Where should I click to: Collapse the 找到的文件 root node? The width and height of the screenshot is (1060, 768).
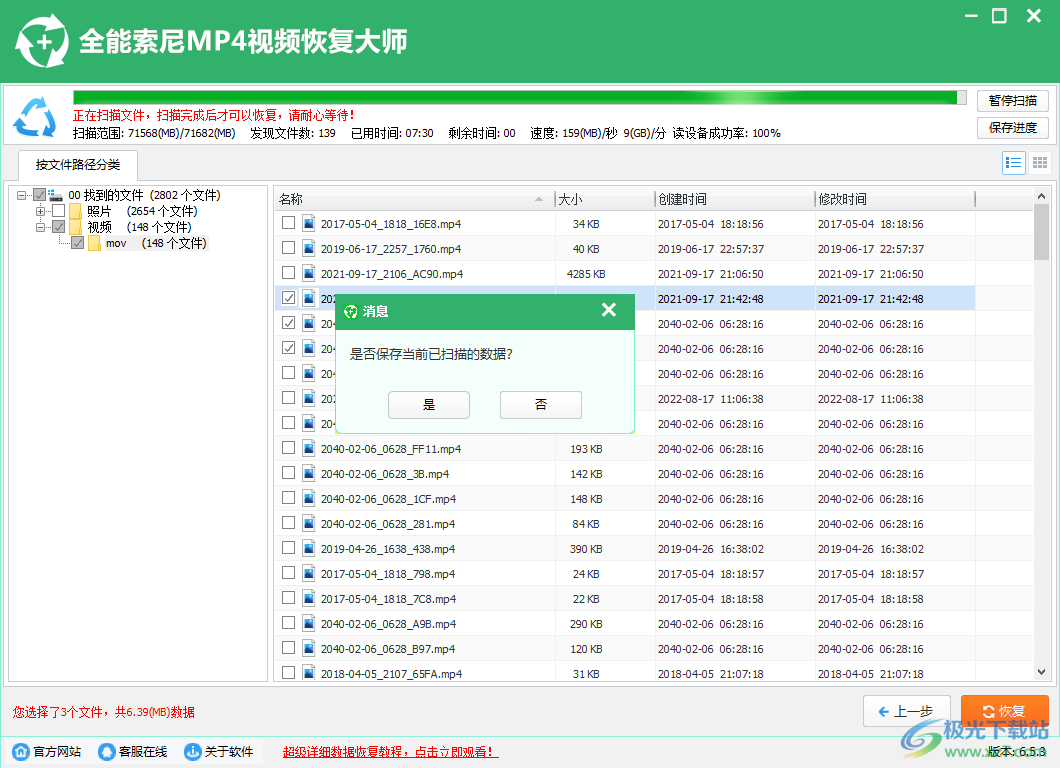coord(22,195)
